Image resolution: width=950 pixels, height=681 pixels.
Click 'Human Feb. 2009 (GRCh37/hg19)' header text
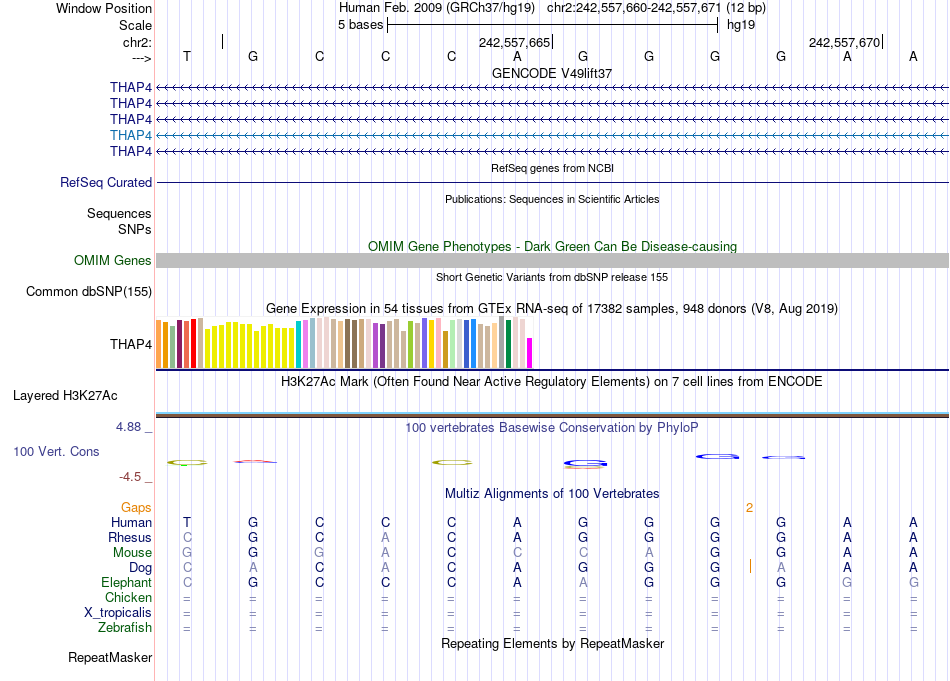pyautogui.click(x=437, y=8)
